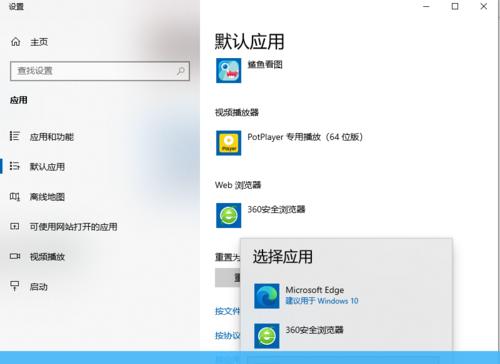Open 可使用网站打开的应用 page
This screenshot has height=364, width=500.
tap(73, 227)
